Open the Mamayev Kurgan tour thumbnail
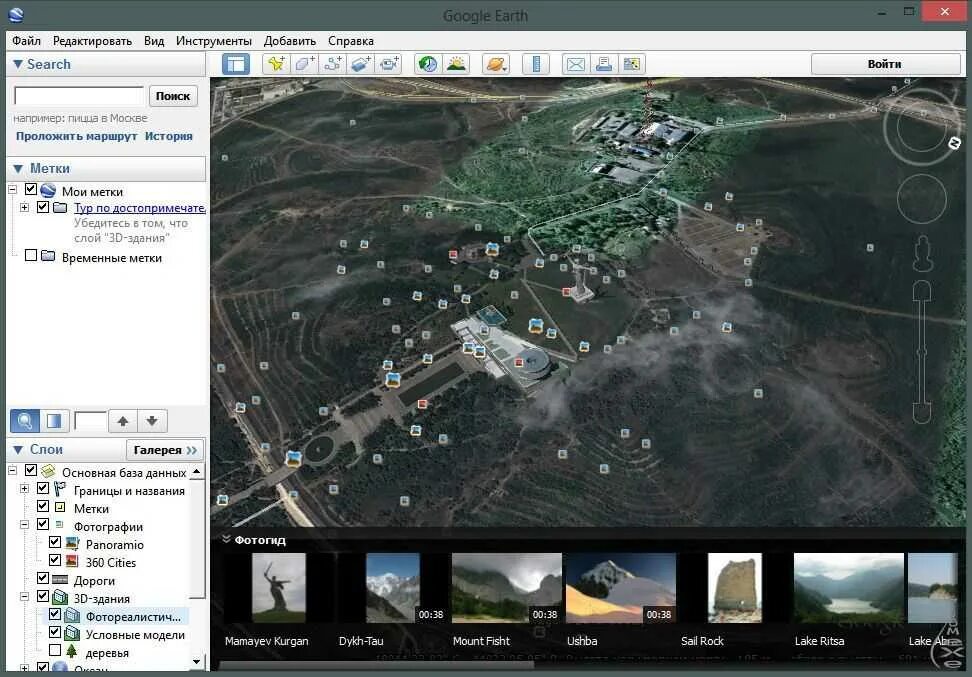This screenshot has height=677, width=972. click(278, 588)
